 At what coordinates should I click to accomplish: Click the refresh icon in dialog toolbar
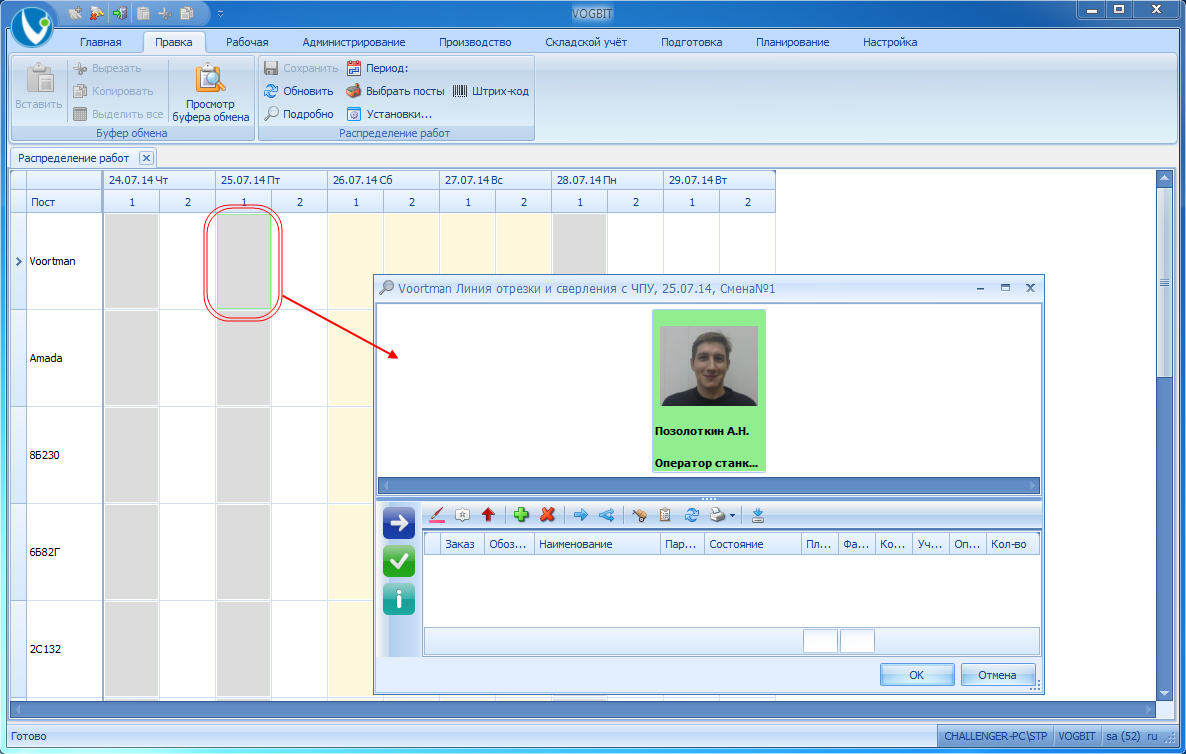[x=691, y=515]
